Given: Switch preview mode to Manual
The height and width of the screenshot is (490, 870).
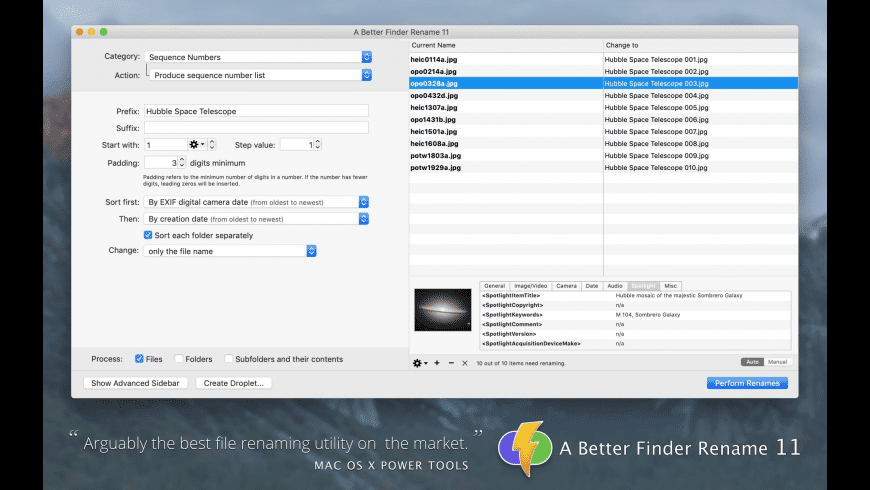Looking at the screenshot, I should (x=777, y=362).
